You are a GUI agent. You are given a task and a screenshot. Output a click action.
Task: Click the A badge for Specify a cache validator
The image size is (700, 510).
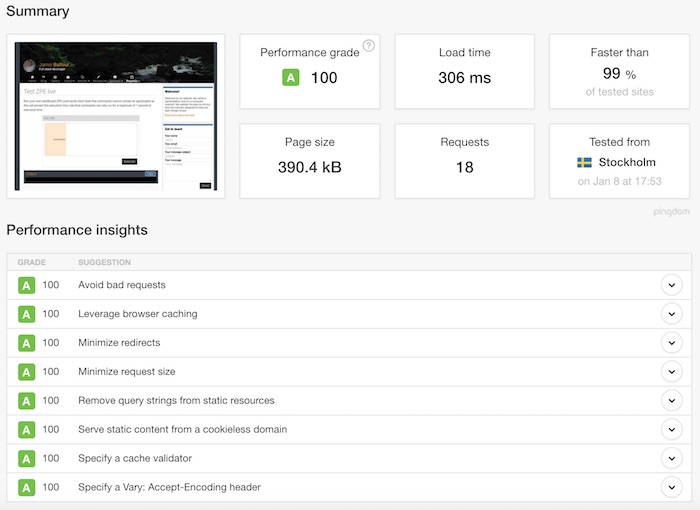tap(26, 459)
